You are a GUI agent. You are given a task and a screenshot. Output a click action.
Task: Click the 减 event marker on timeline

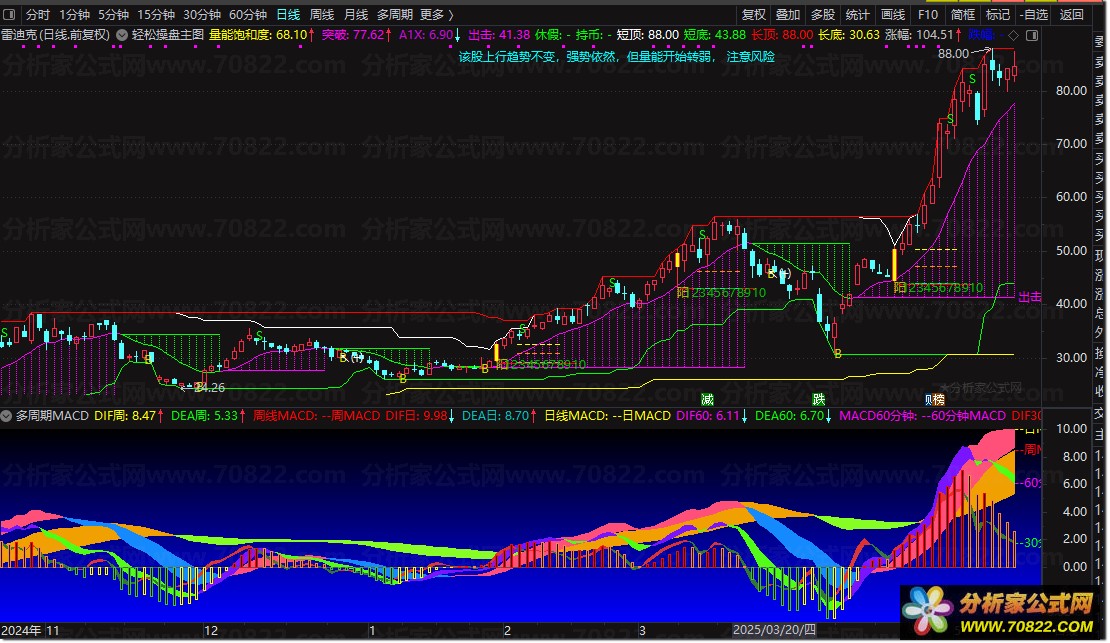coord(706,399)
